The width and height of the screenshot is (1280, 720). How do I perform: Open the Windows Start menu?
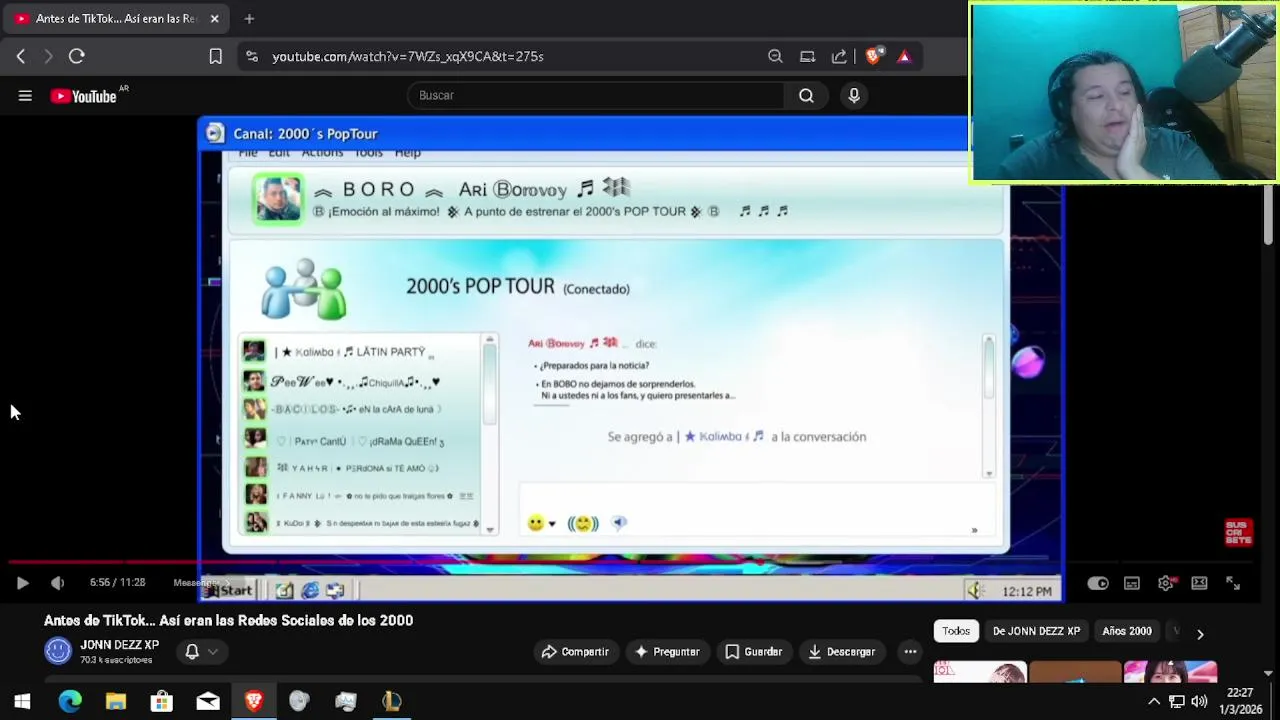(22, 702)
